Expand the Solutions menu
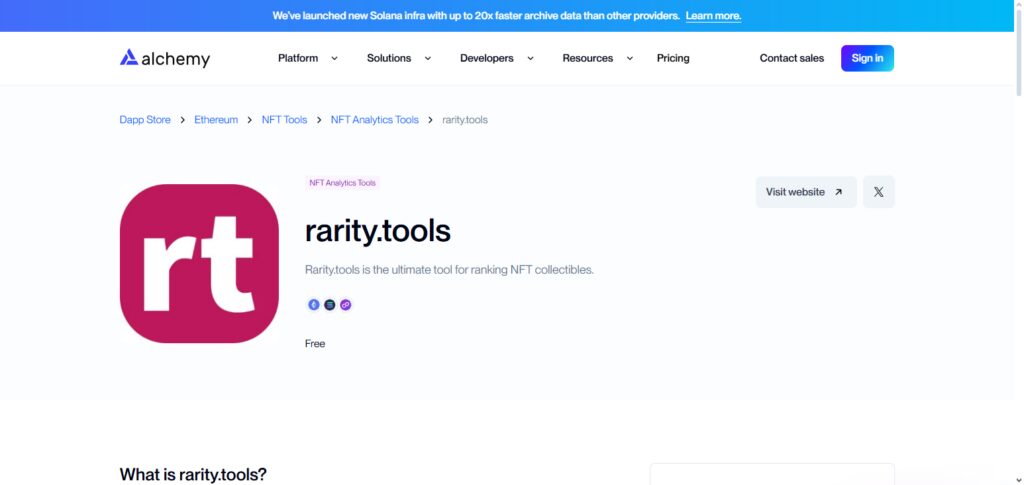The image size is (1024, 485). point(399,58)
